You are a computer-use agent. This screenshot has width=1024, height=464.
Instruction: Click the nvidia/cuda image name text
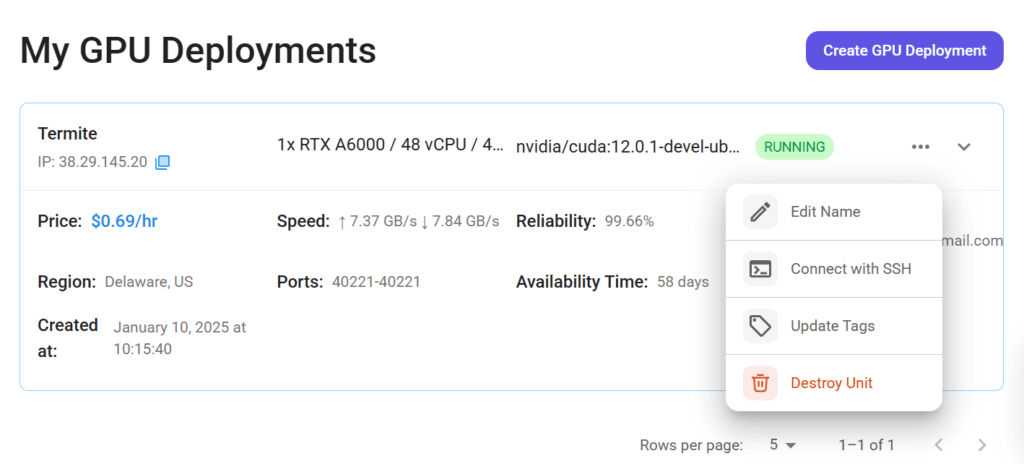click(x=628, y=147)
